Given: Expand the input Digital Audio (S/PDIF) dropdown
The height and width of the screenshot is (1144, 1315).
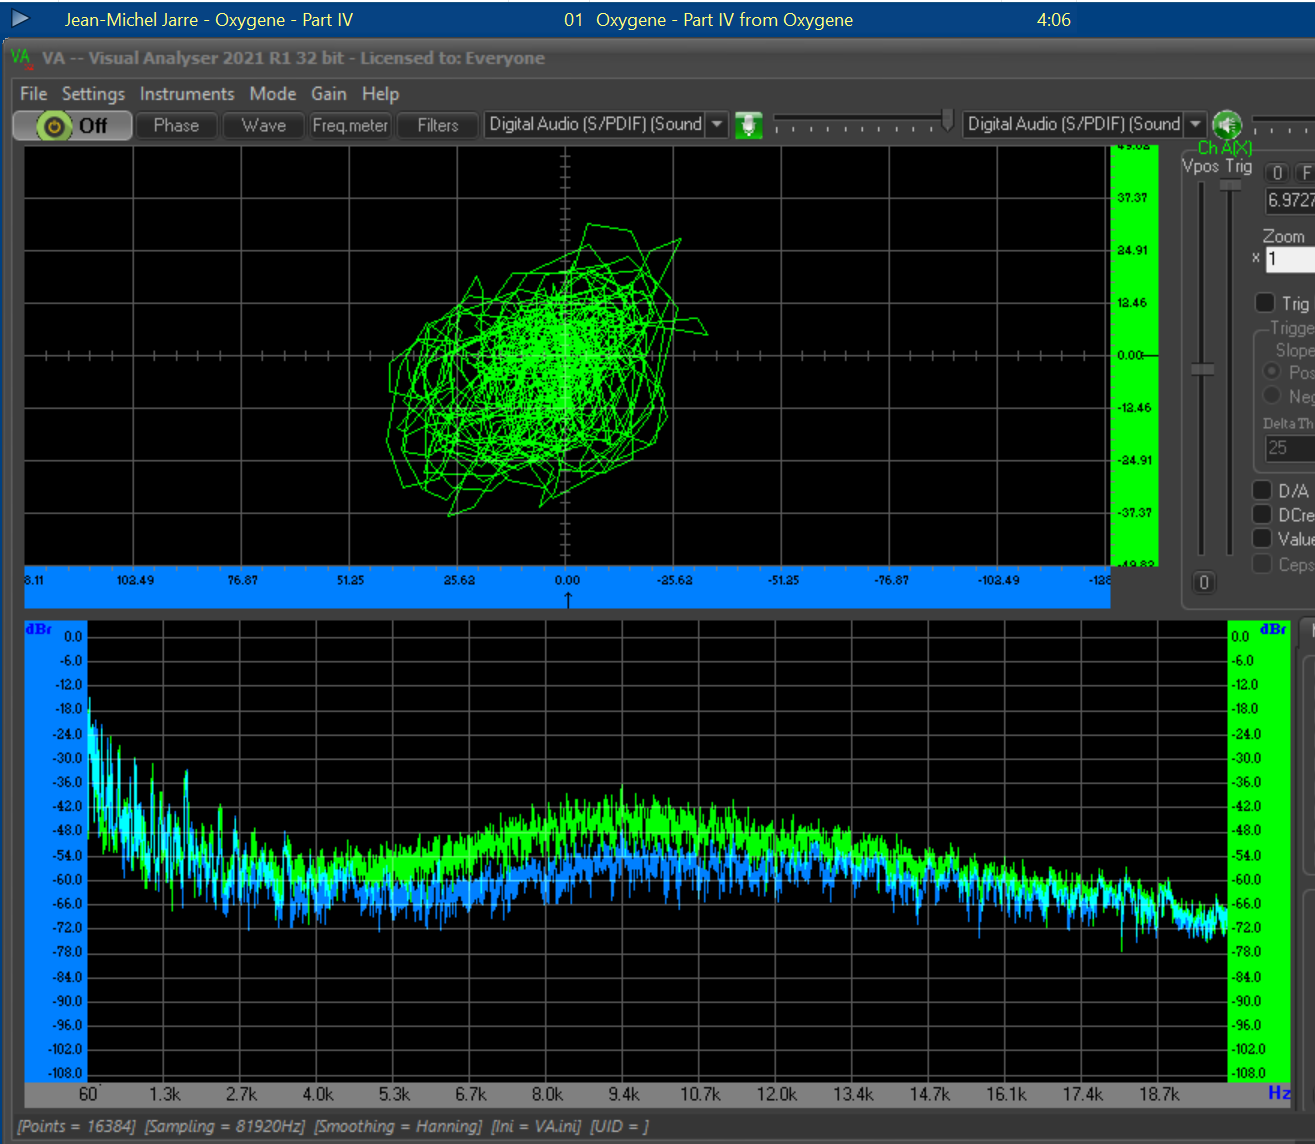Looking at the screenshot, I should tap(717, 125).
